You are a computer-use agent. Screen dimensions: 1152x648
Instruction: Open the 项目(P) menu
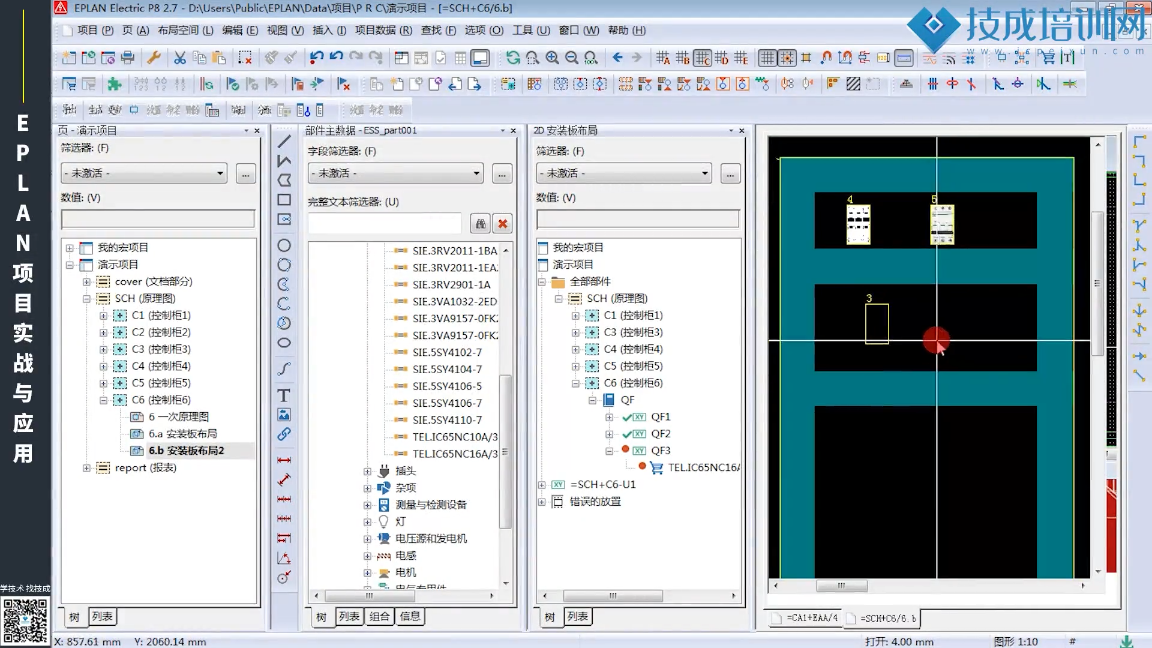pyautogui.click(x=96, y=30)
